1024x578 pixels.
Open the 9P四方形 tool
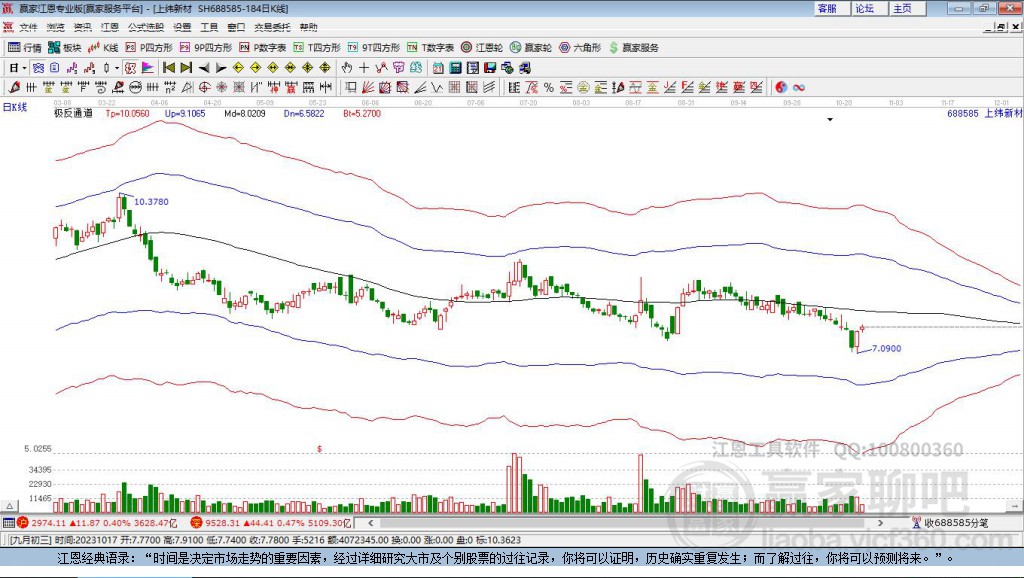pos(206,48)
